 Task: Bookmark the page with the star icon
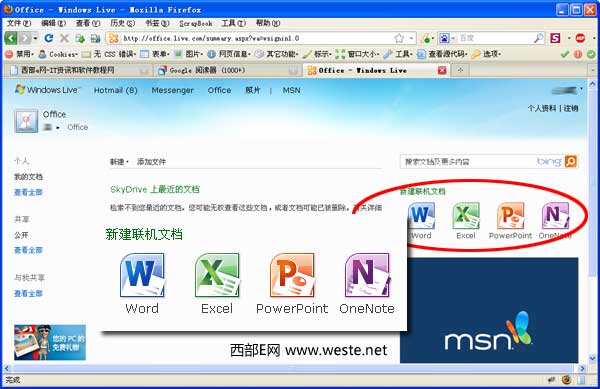[399, 38]
